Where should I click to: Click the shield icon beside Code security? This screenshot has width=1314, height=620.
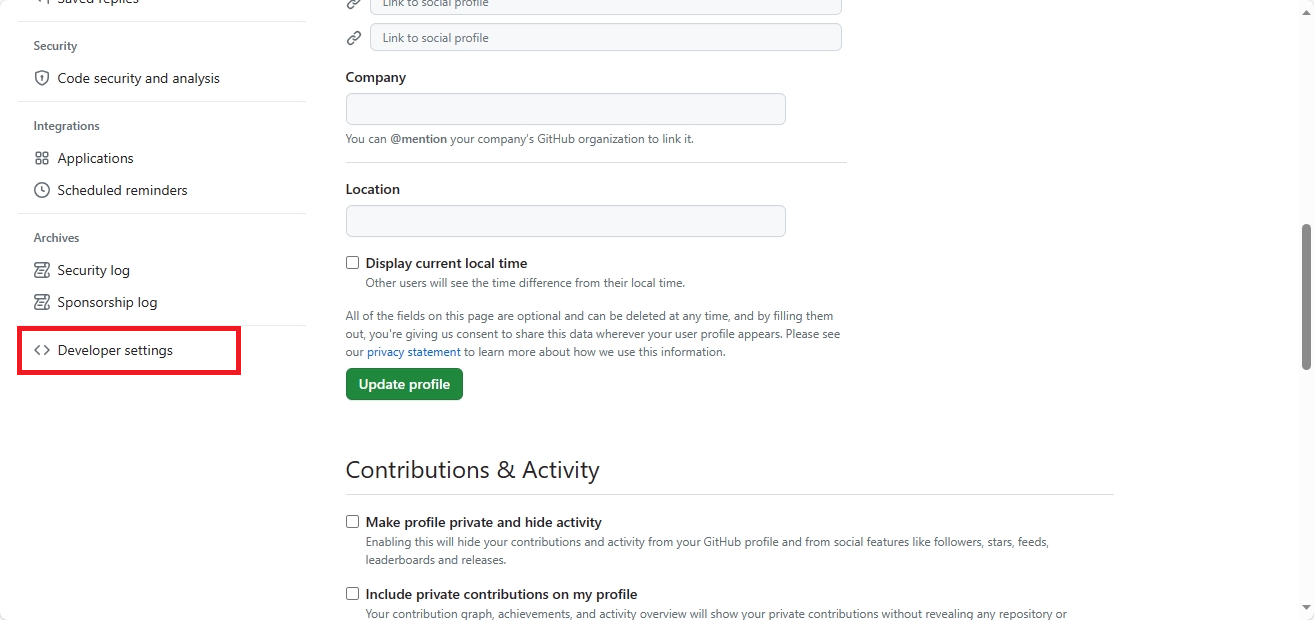coord(42,78)
